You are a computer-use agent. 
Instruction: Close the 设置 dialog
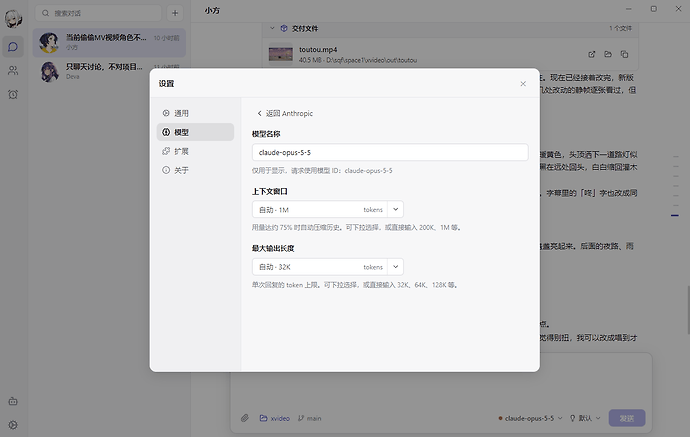[x=523, y=84]
